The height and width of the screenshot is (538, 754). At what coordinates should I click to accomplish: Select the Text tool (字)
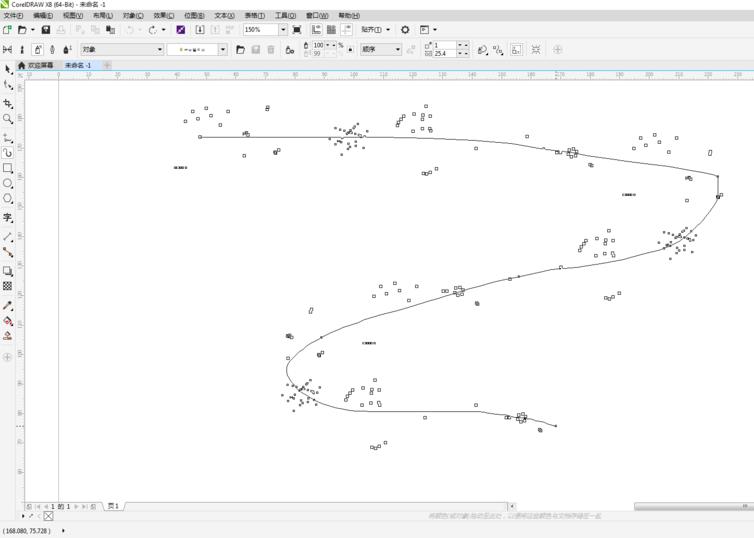coord(8,218)
